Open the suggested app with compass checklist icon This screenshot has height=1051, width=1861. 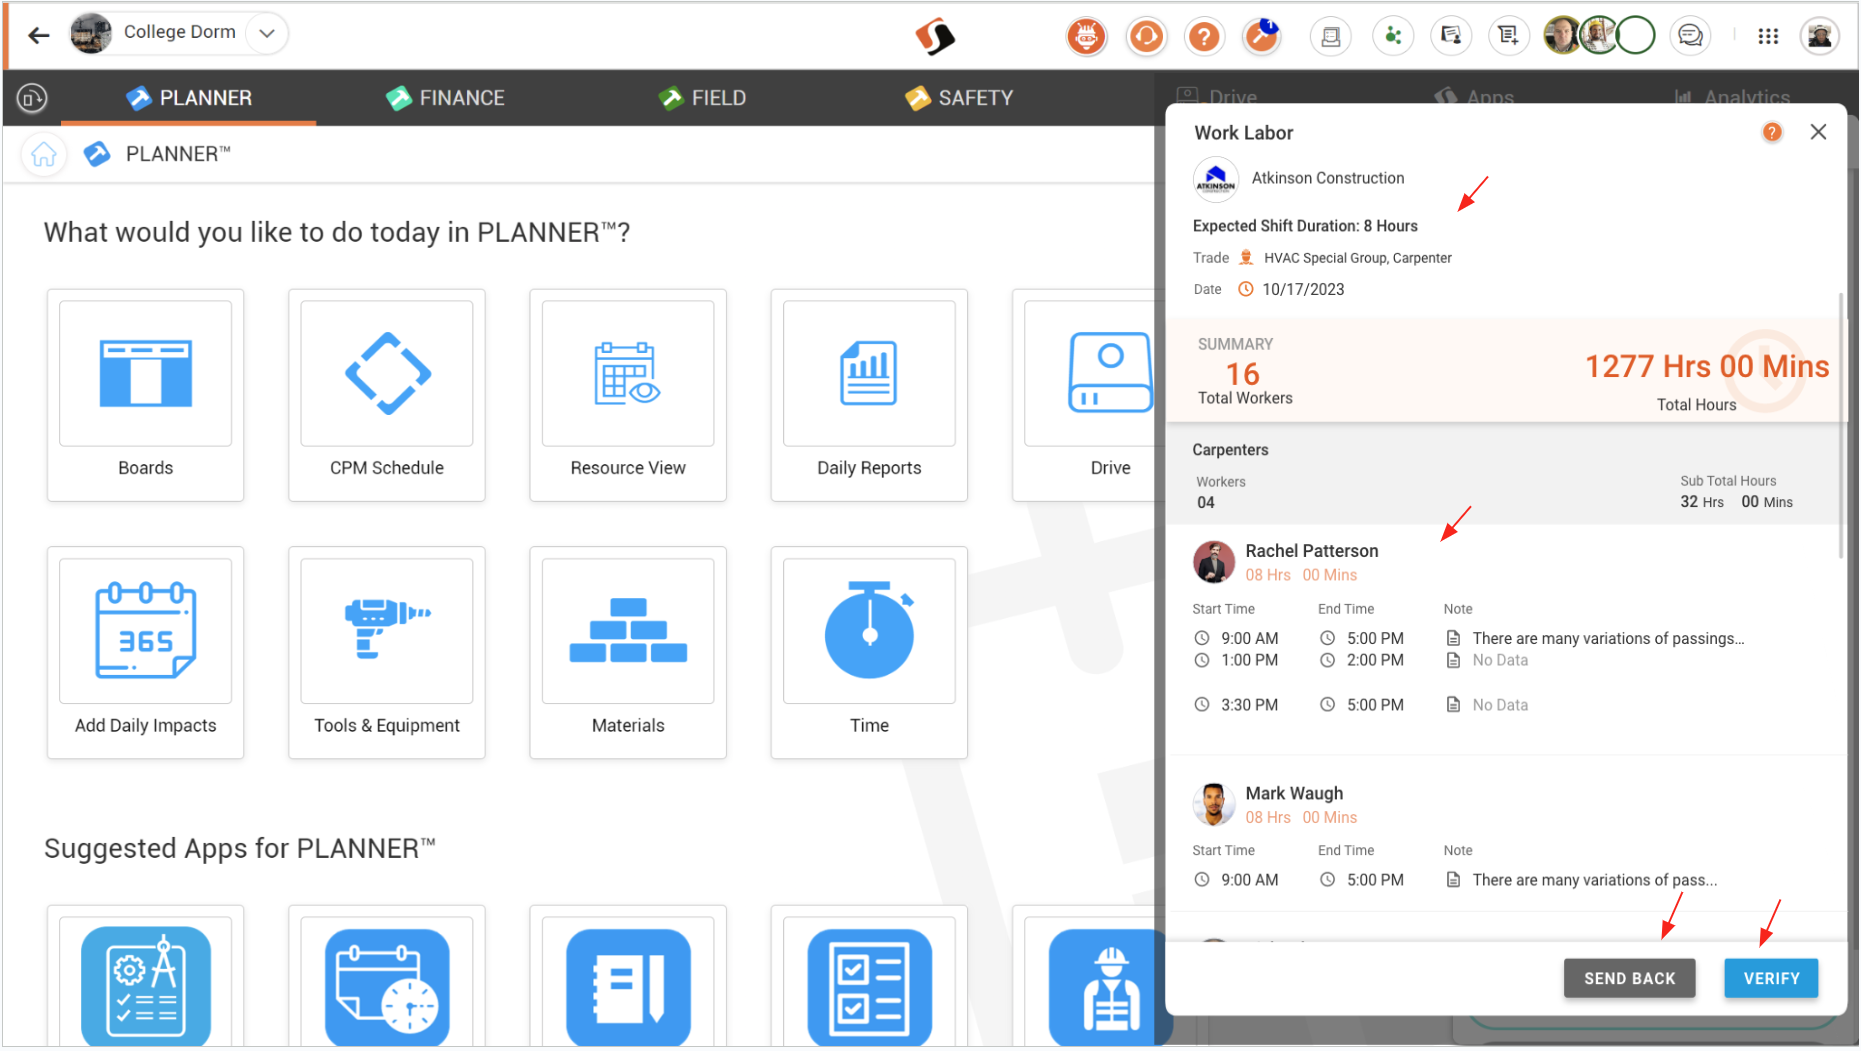(146, 985)
